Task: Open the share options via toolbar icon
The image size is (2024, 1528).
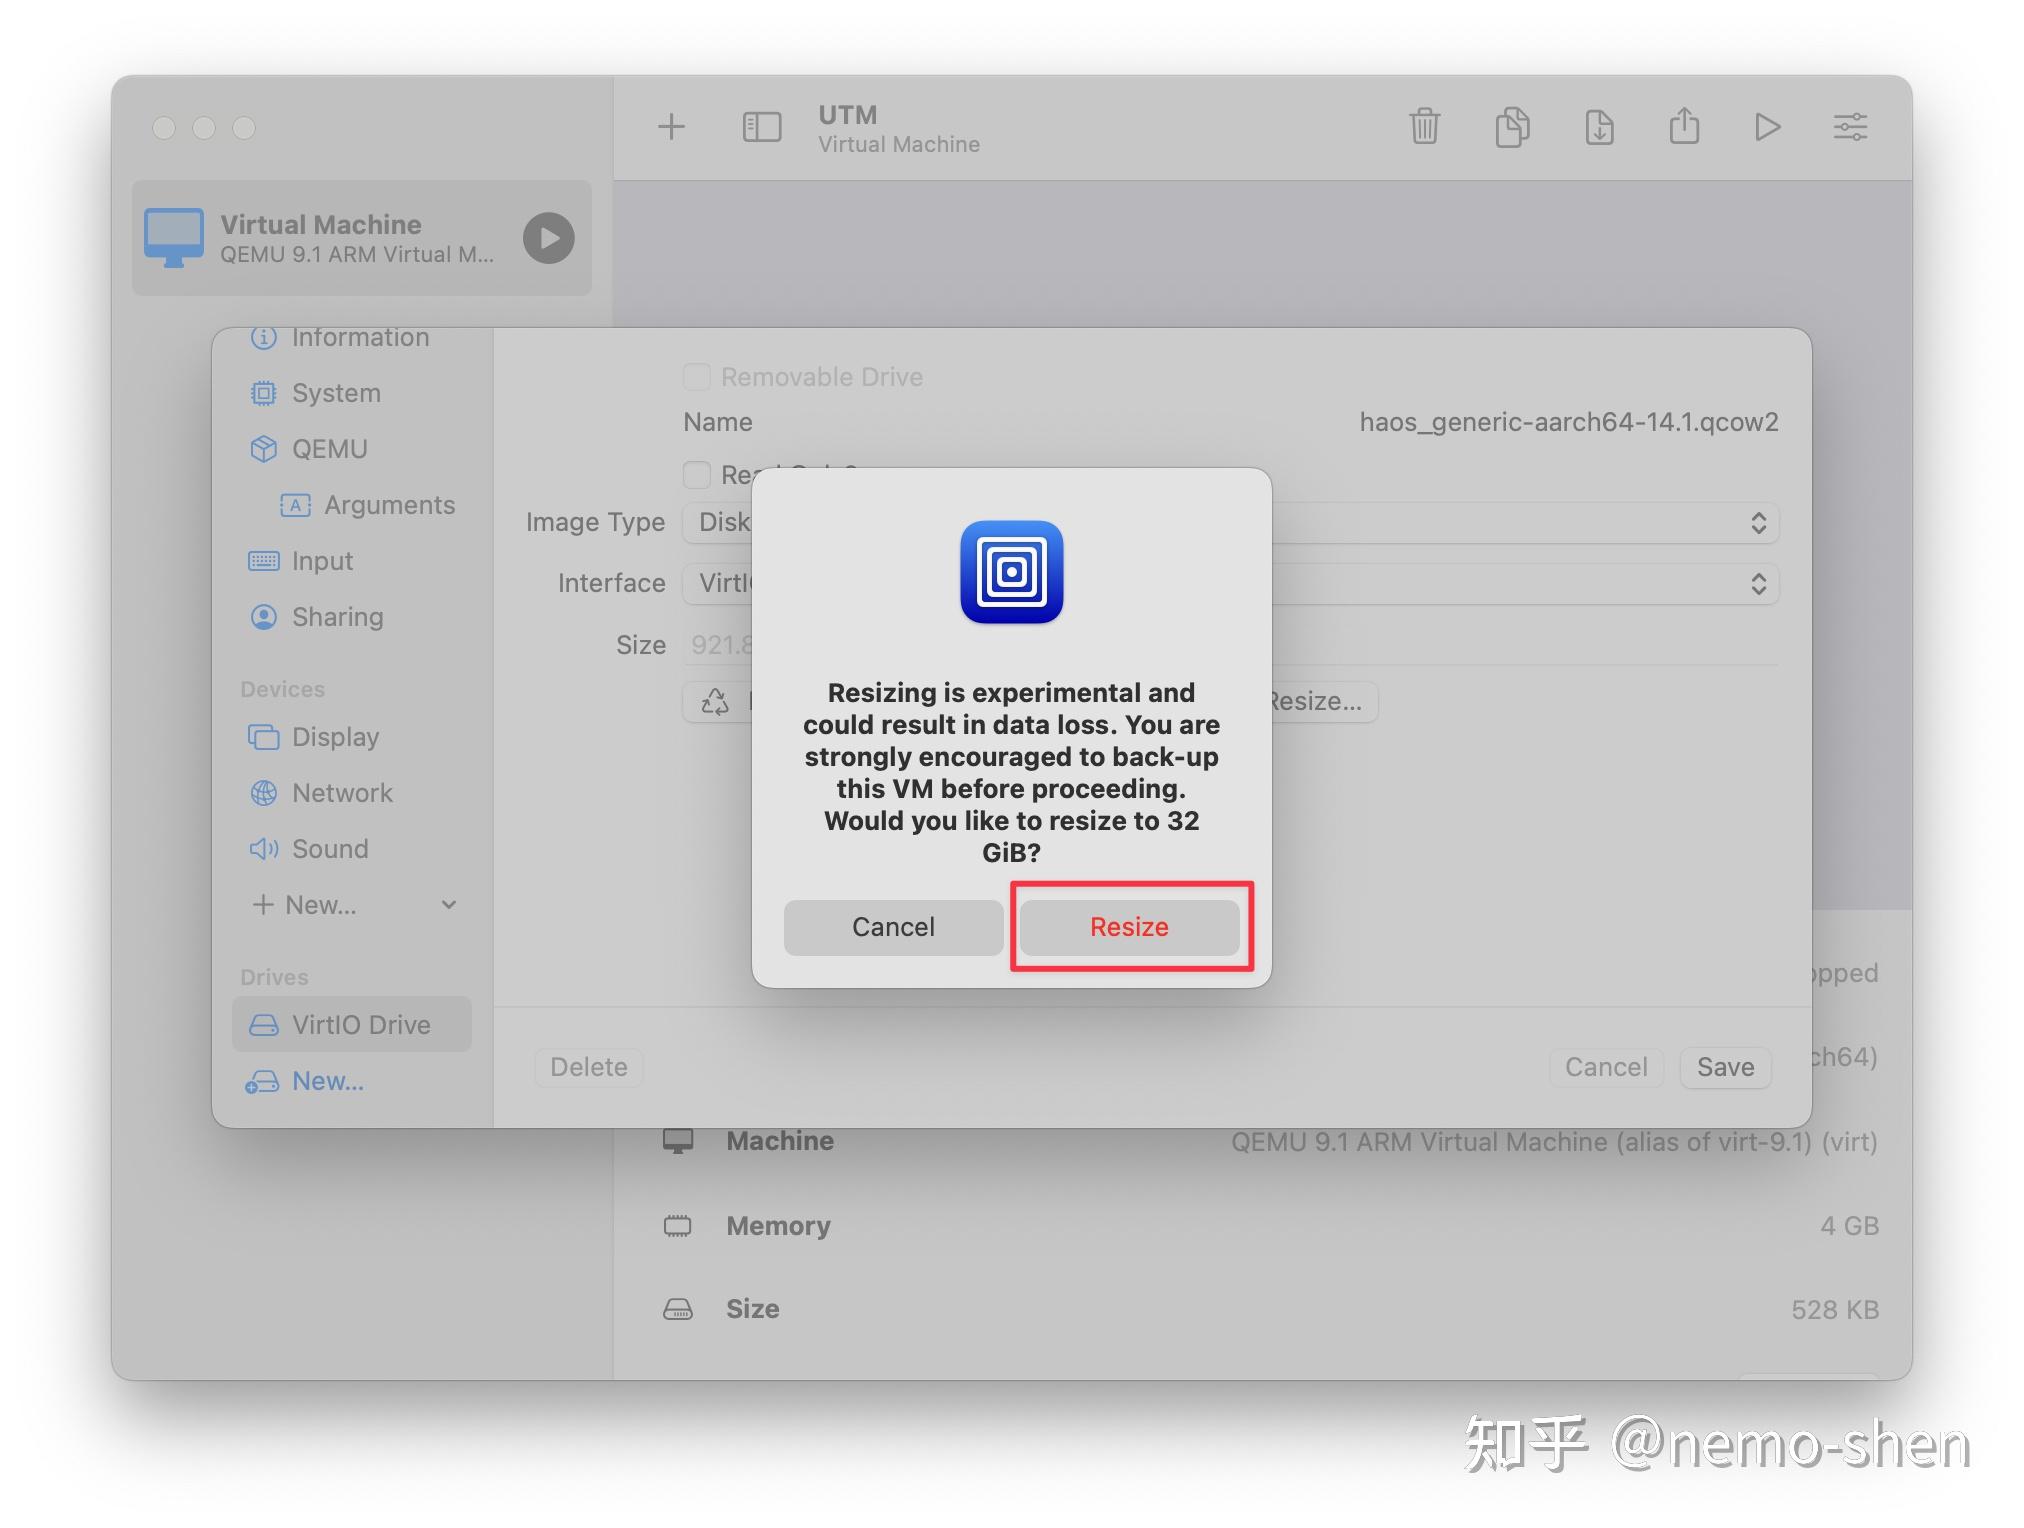Action: coord(1684,127)
